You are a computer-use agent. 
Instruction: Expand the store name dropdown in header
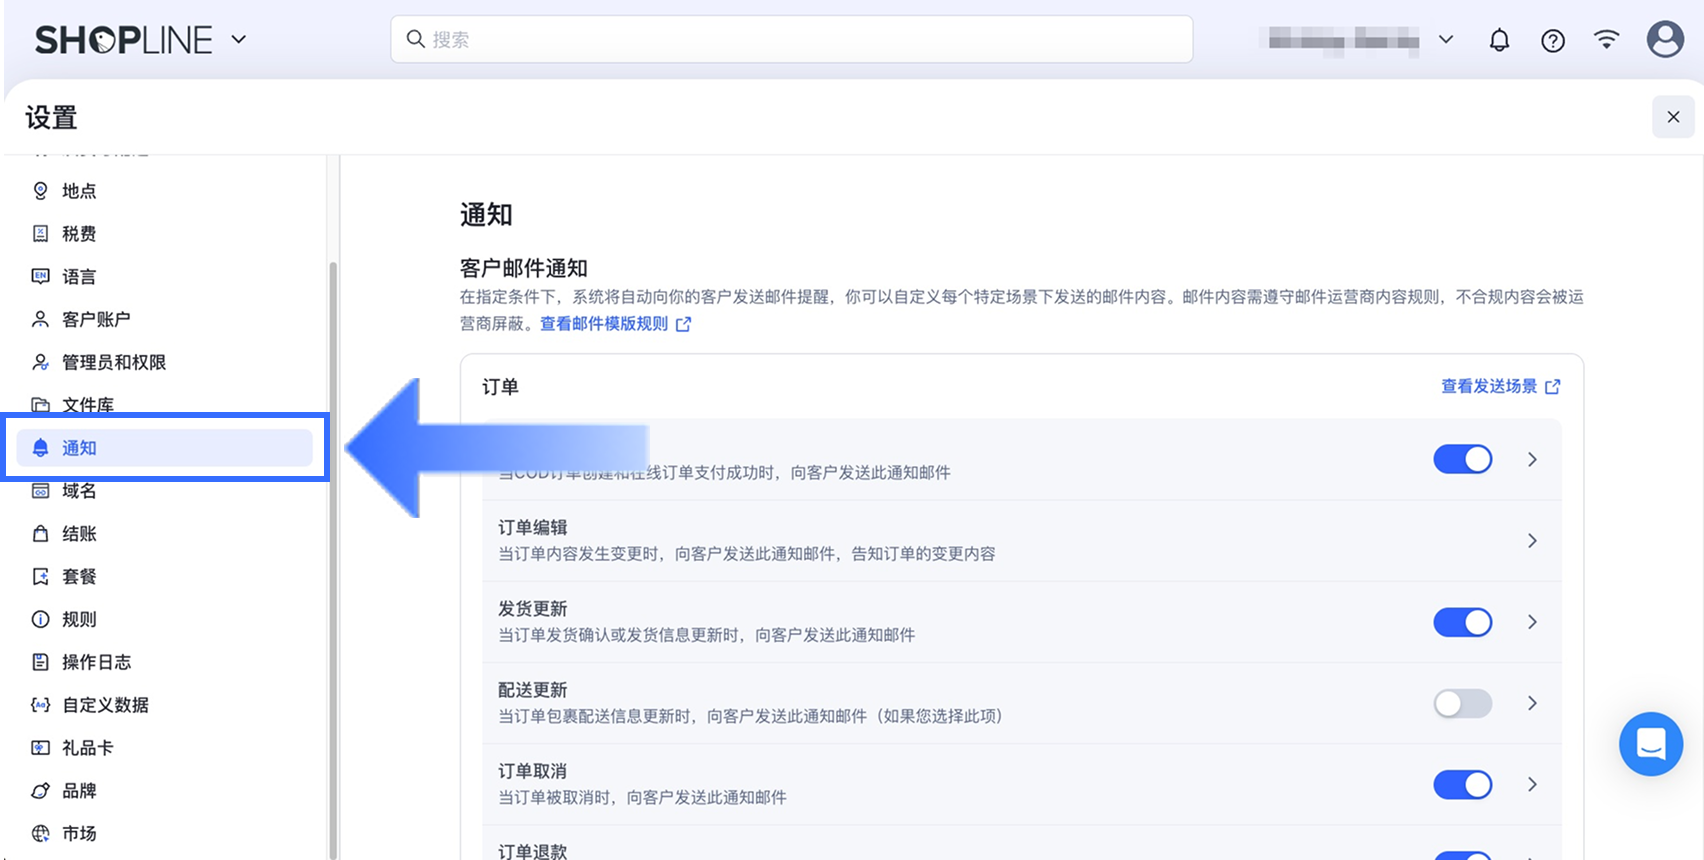click(x=1446, y=40)
